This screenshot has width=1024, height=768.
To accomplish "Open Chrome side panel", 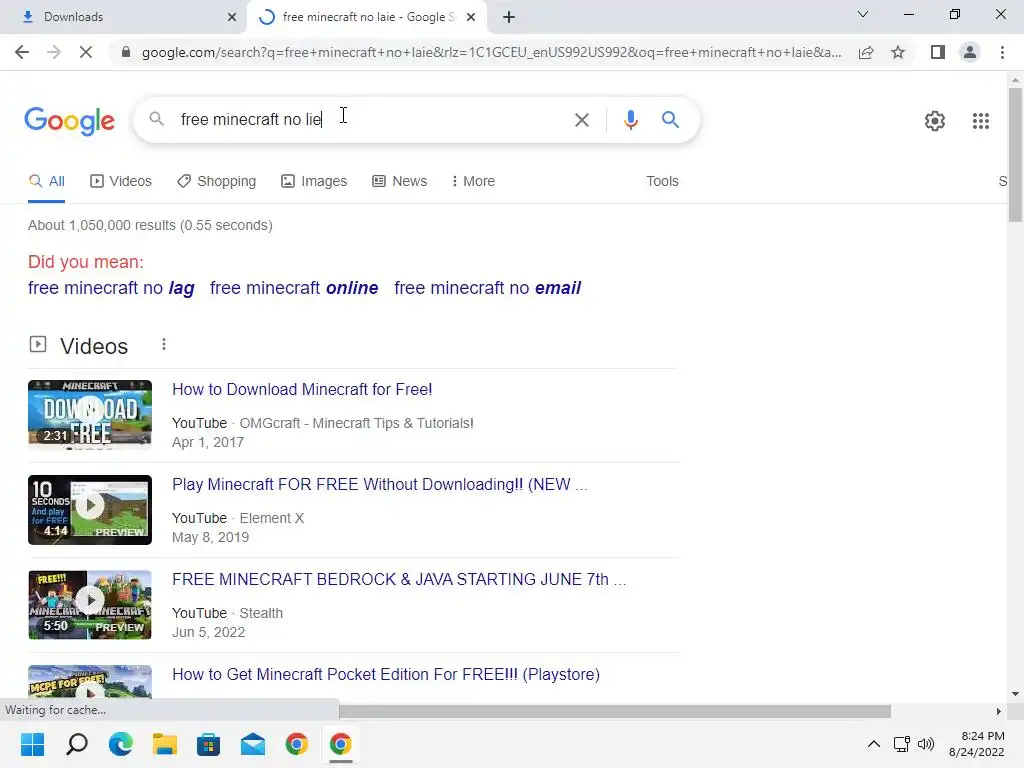I will click(938, 52).
